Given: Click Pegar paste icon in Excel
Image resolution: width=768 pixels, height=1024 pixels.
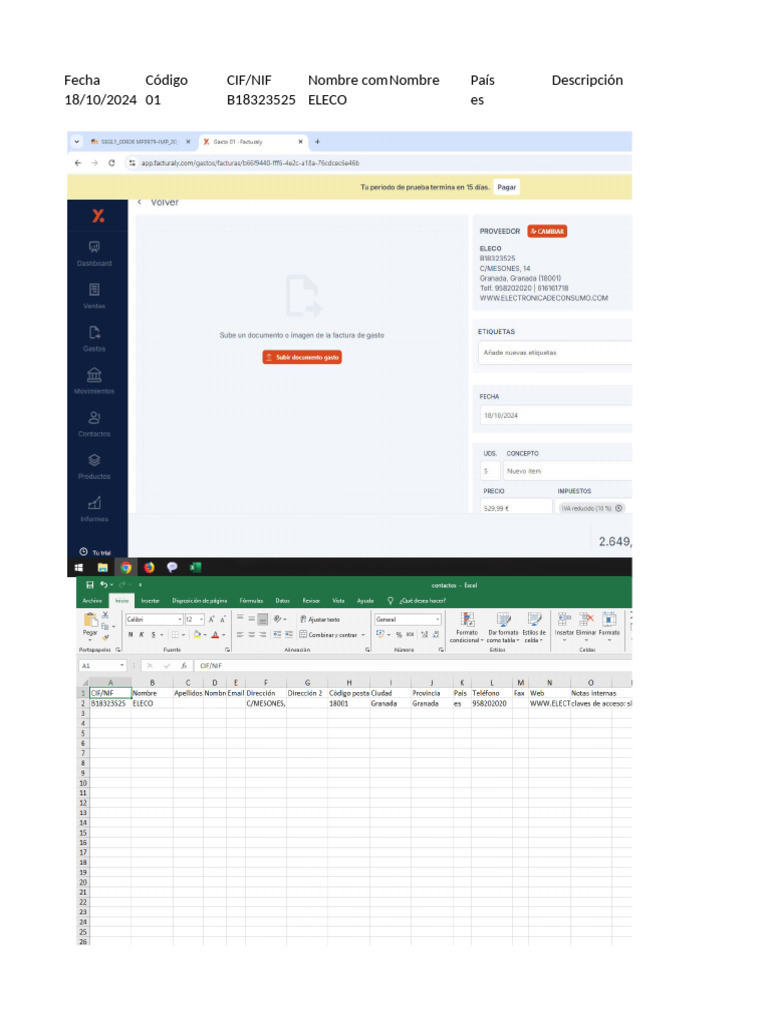Looking at the screenshot, I should pos(90,618).
